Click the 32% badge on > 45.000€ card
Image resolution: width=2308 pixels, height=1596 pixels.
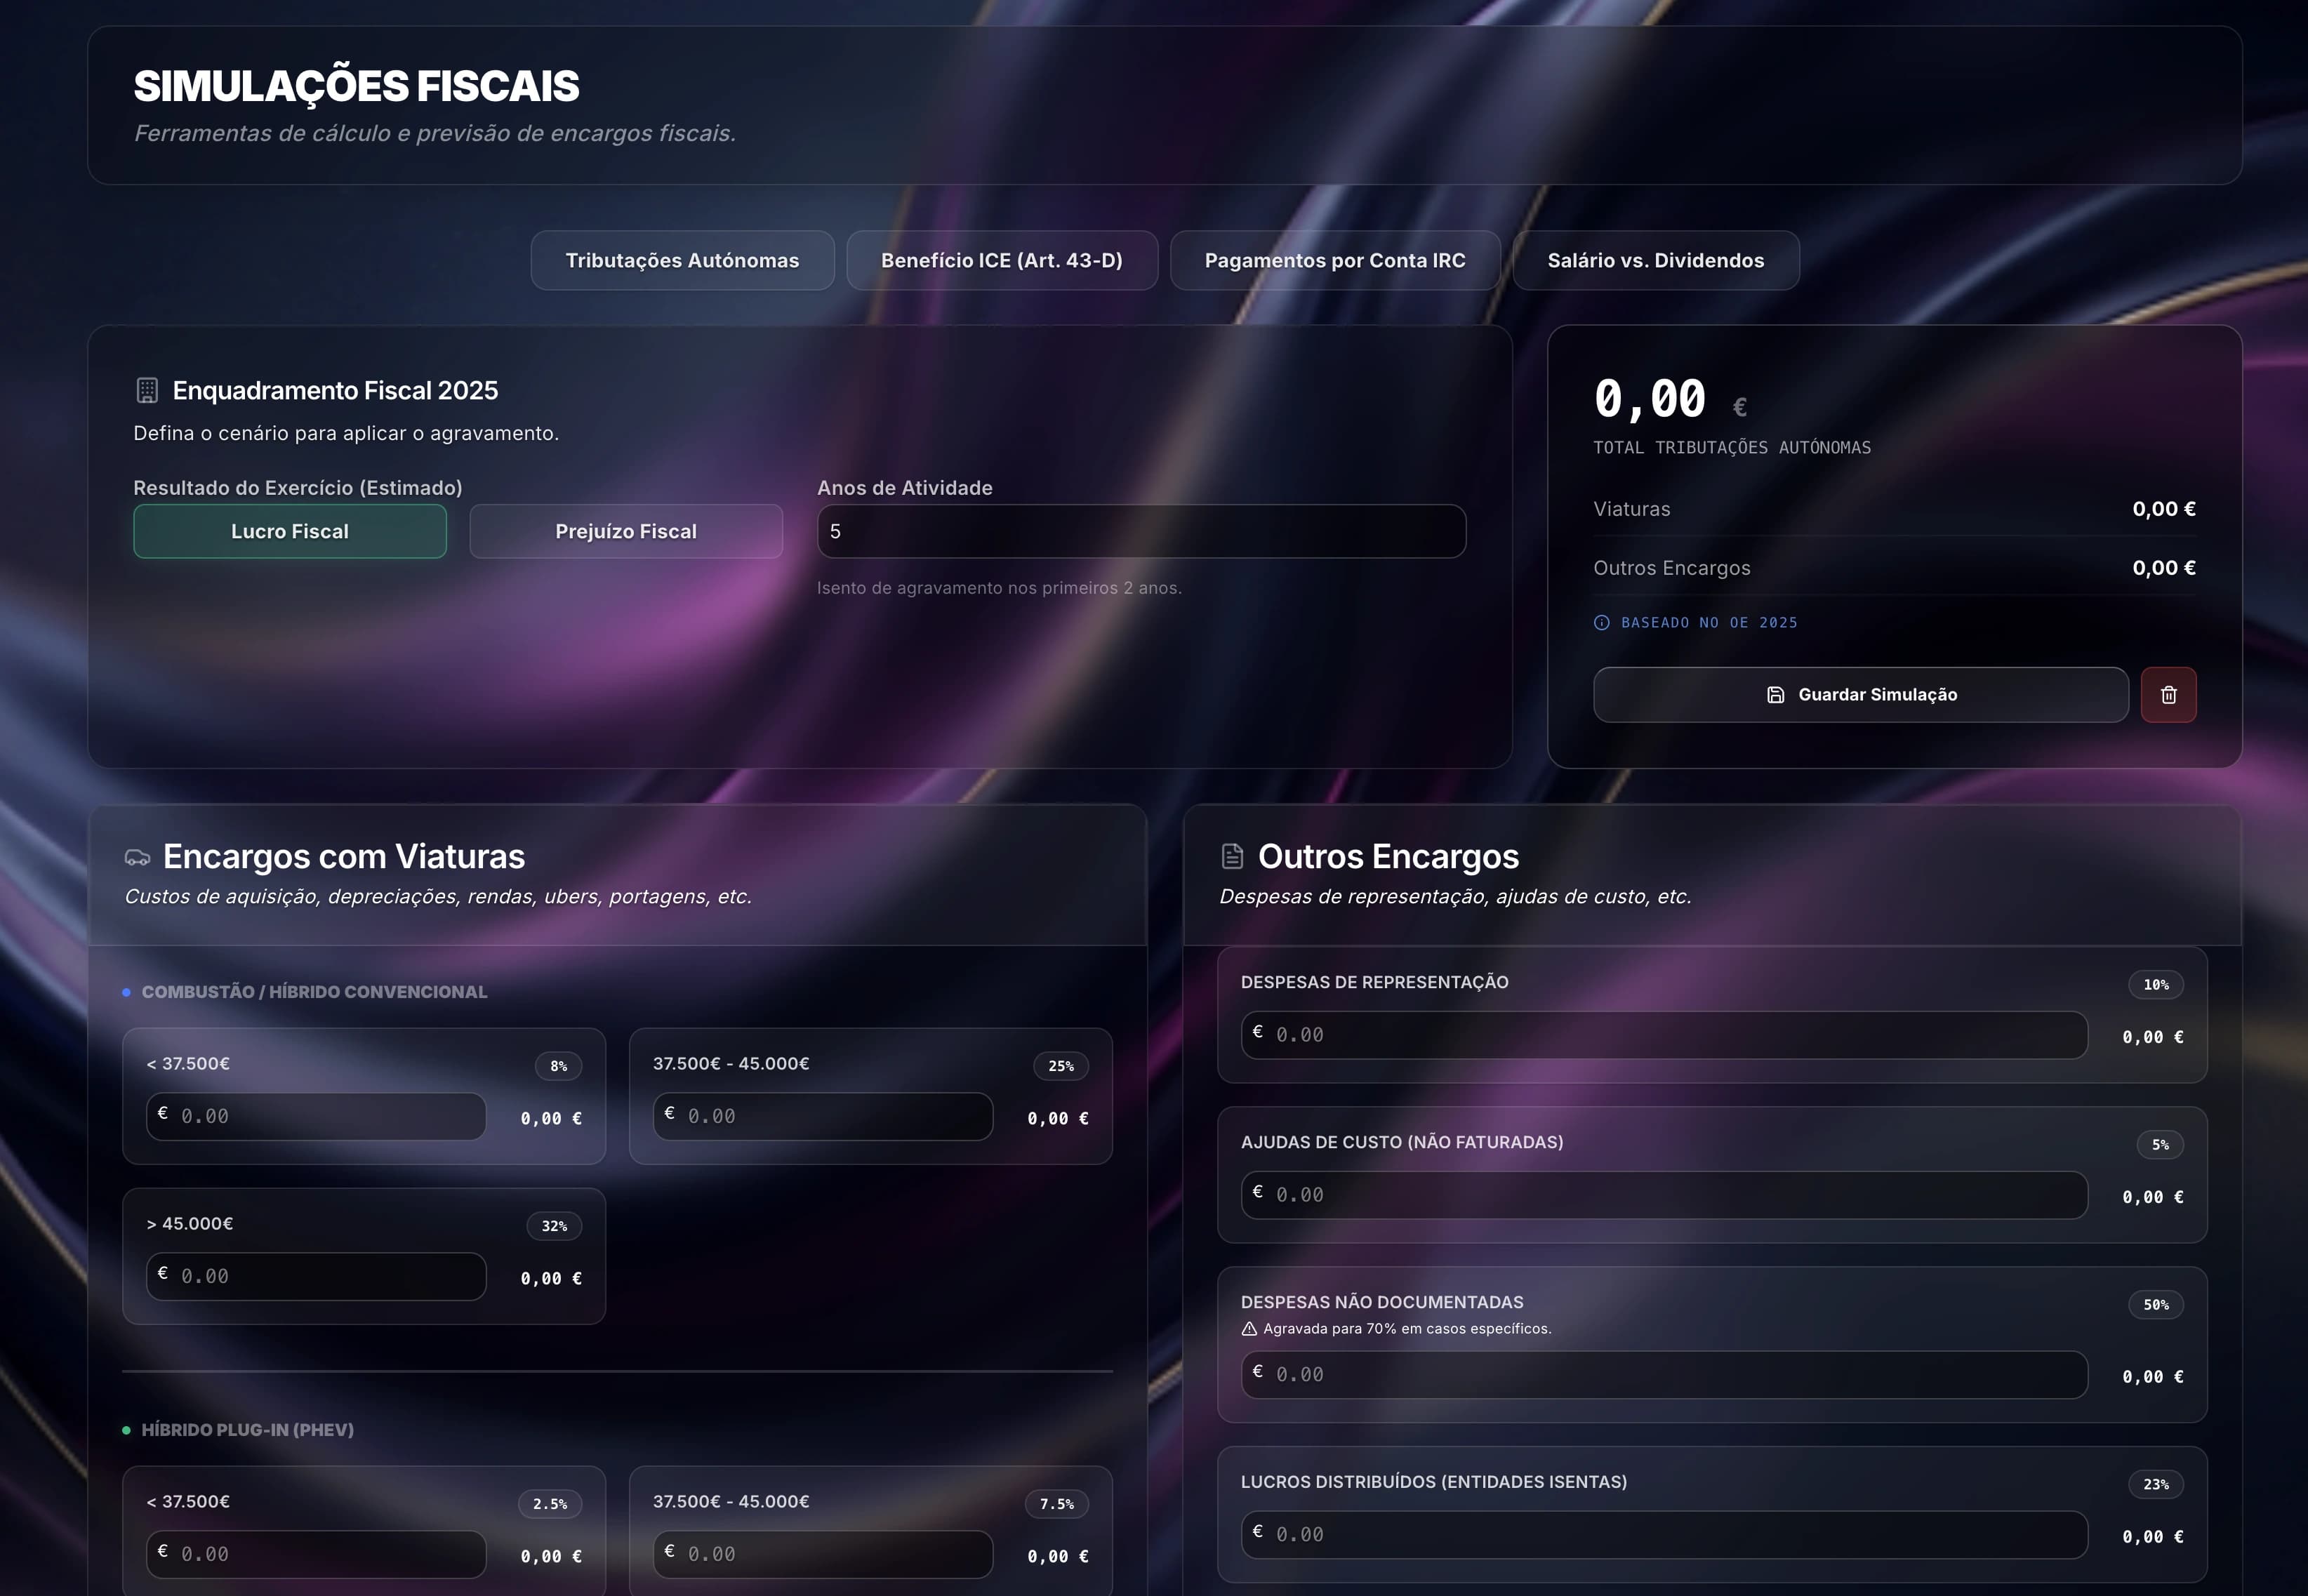click(554, 1226)
